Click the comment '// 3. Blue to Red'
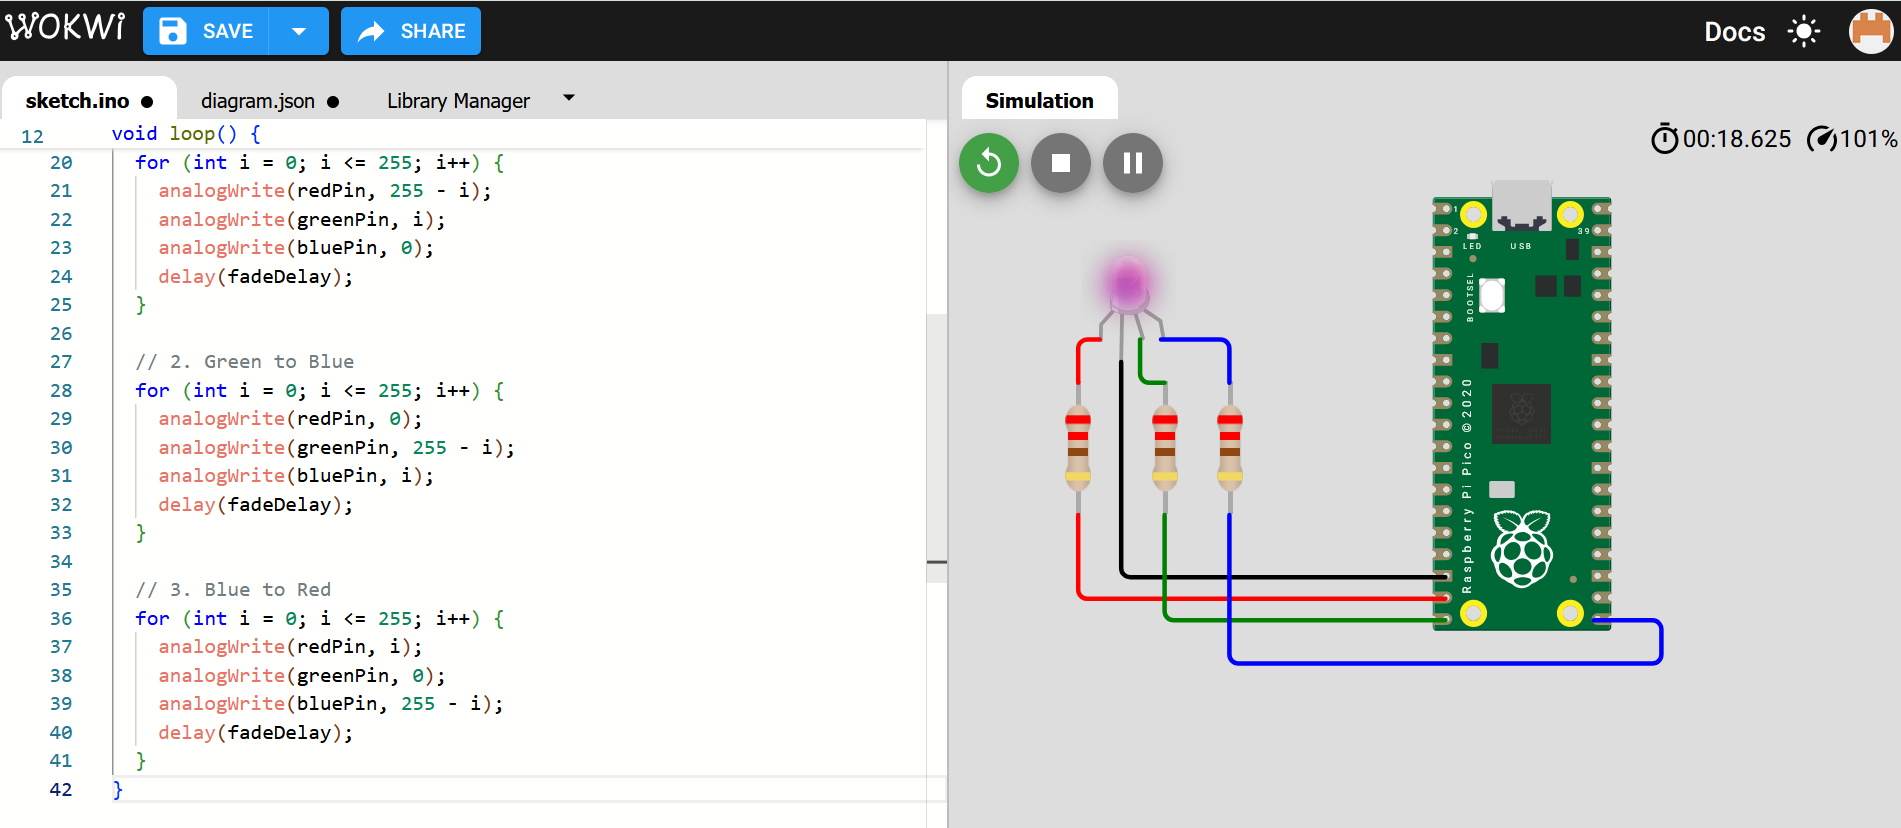1901x828 pixels. pyautogui.click(x=233, y=590)
